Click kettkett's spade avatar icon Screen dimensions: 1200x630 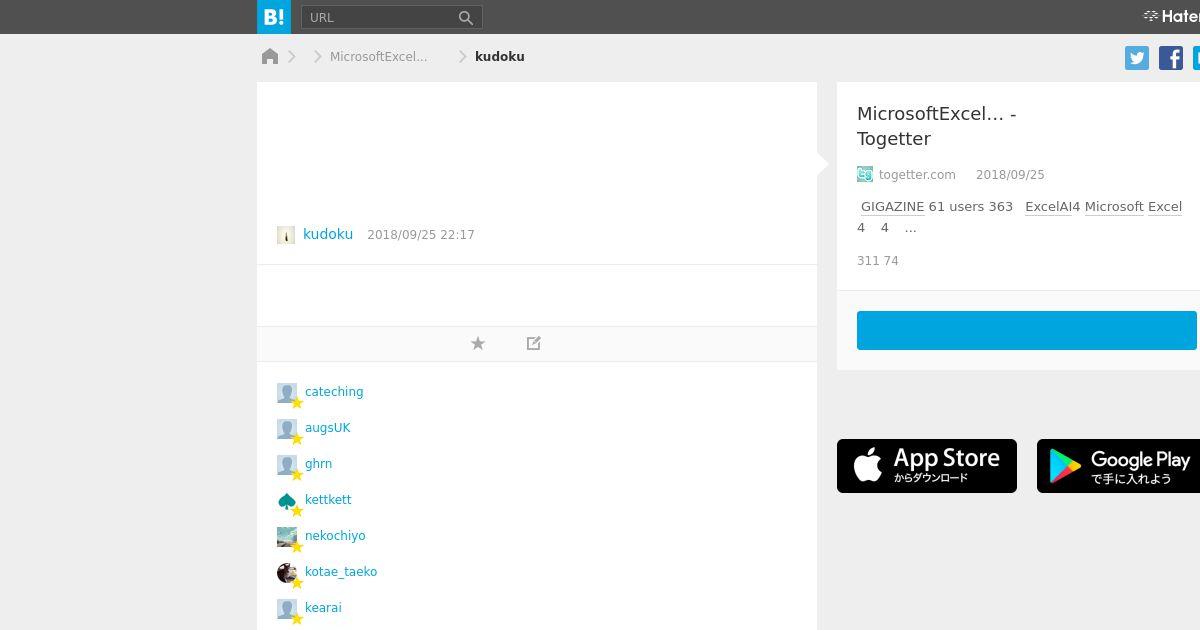coord(287,501)
